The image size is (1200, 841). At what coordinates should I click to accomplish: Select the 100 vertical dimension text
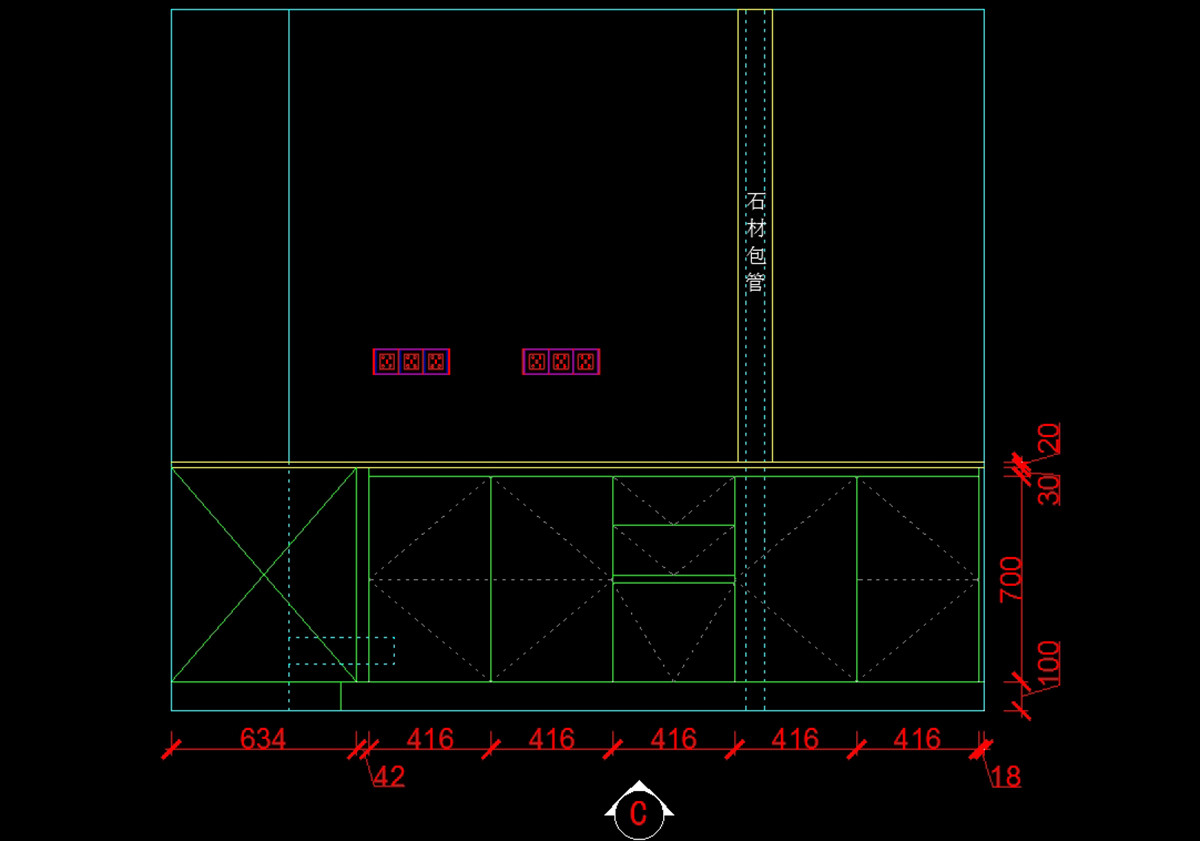coord(1048,665)
